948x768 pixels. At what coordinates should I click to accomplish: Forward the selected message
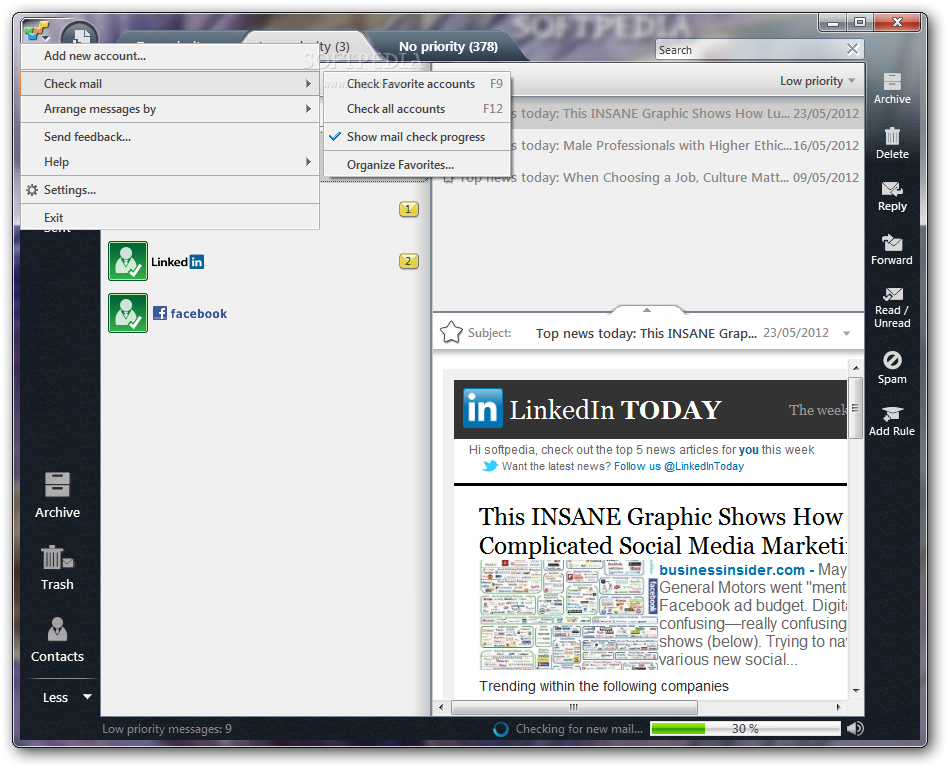(892, 250)
